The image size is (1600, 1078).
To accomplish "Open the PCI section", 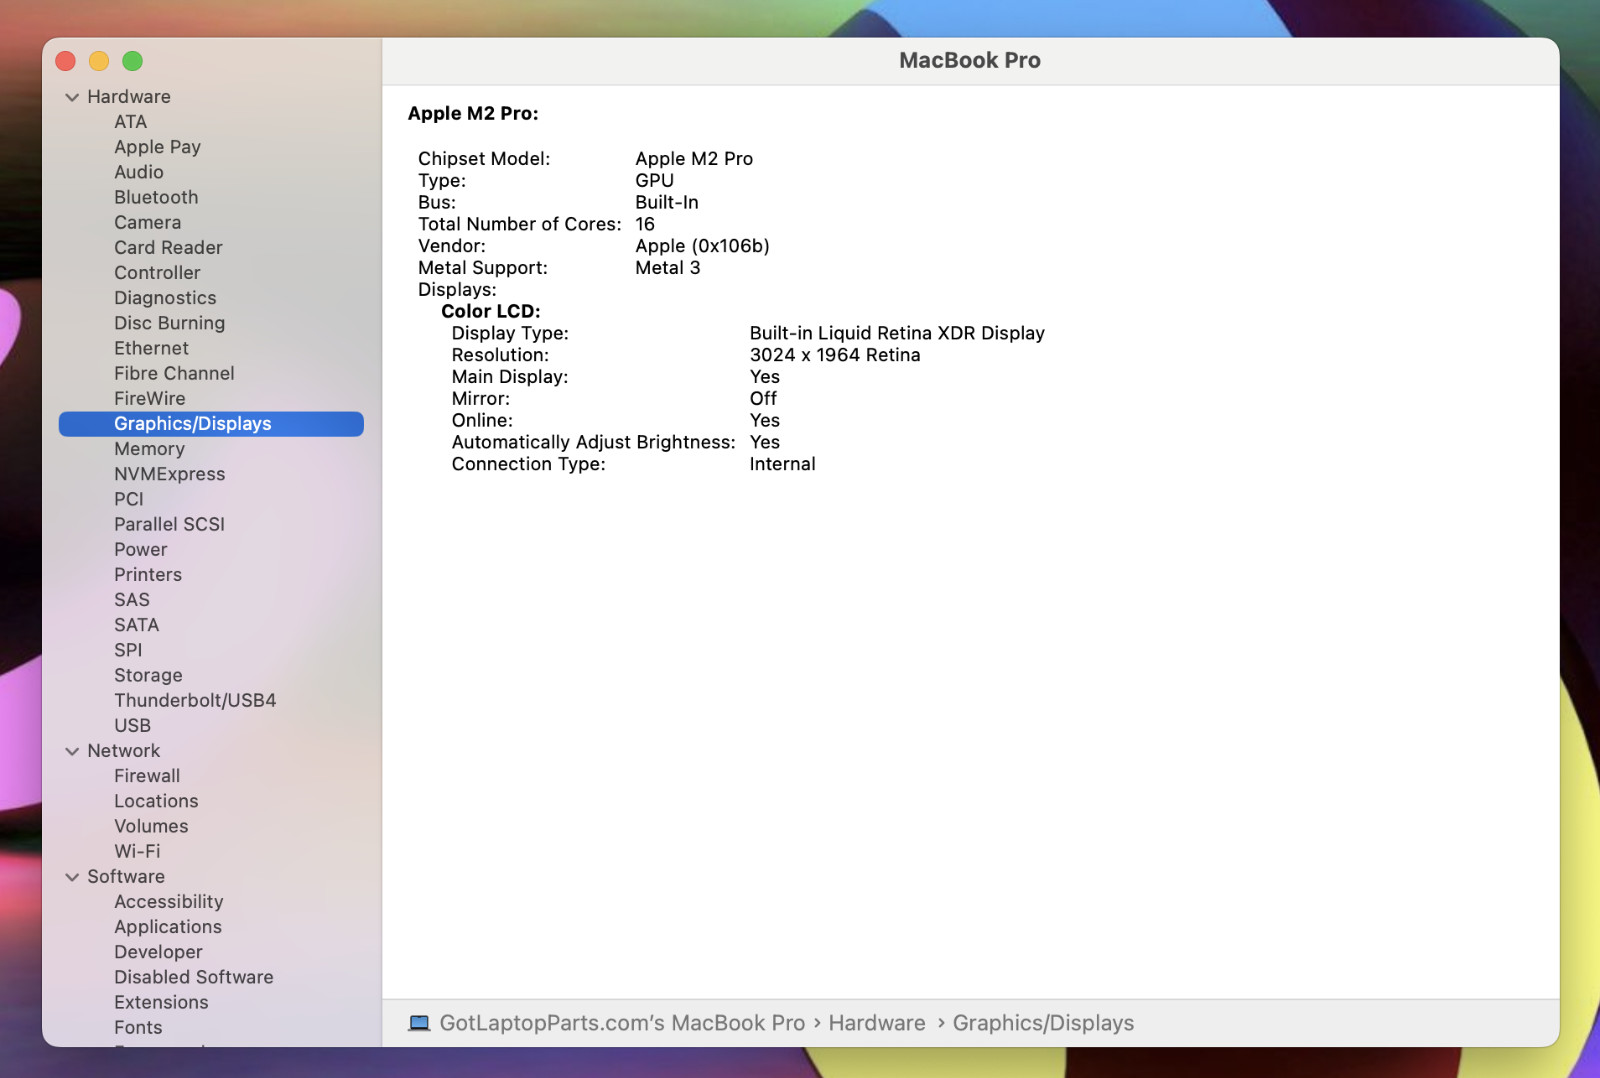I will (128, 499).
